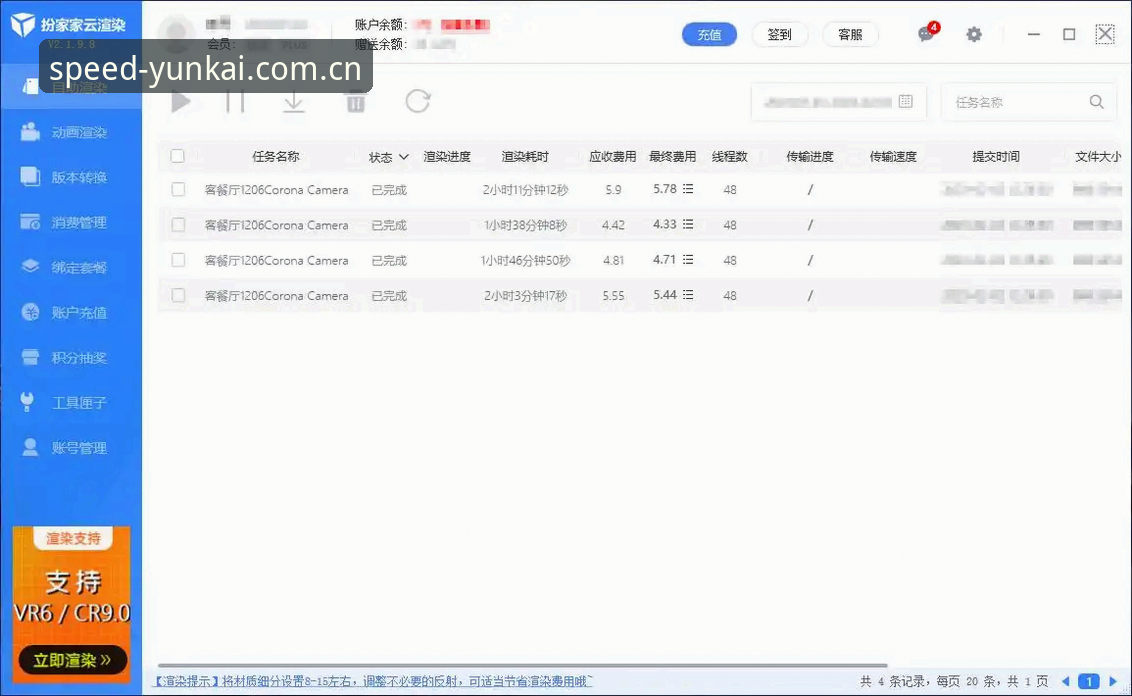The width and height of the screenshot is (1132, 696).
Task: Click 已完成 status in the 5.9 fee row
Action: coord(389,190)
